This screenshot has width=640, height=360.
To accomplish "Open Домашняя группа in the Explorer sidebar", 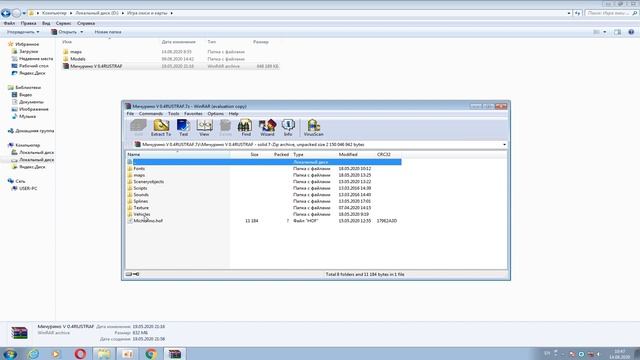I will pyautogui.click(x=34, y=131).
